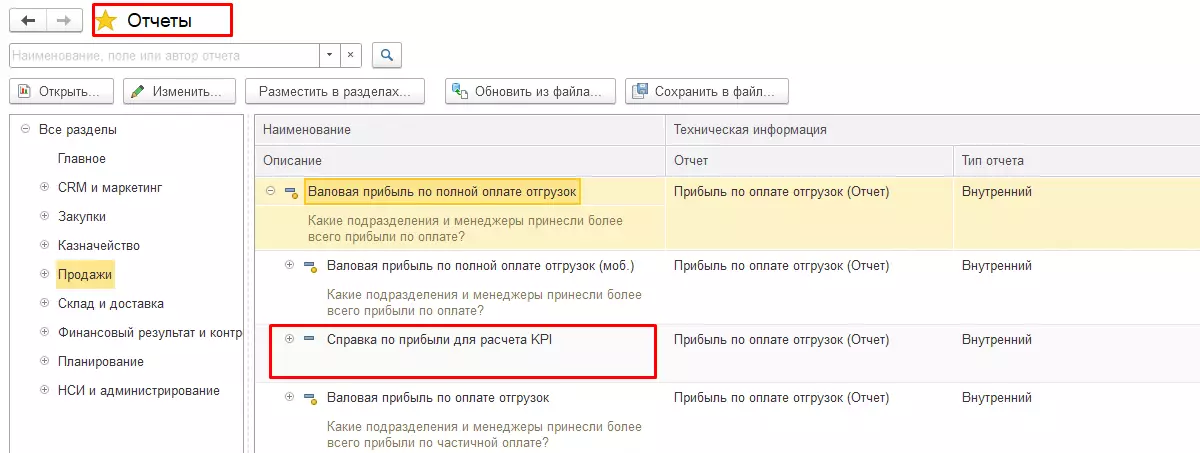Image resolution: width=1200 pixels, height=453 pixels.
Task: Click the favorites star icon
Action: coord(106,20)
